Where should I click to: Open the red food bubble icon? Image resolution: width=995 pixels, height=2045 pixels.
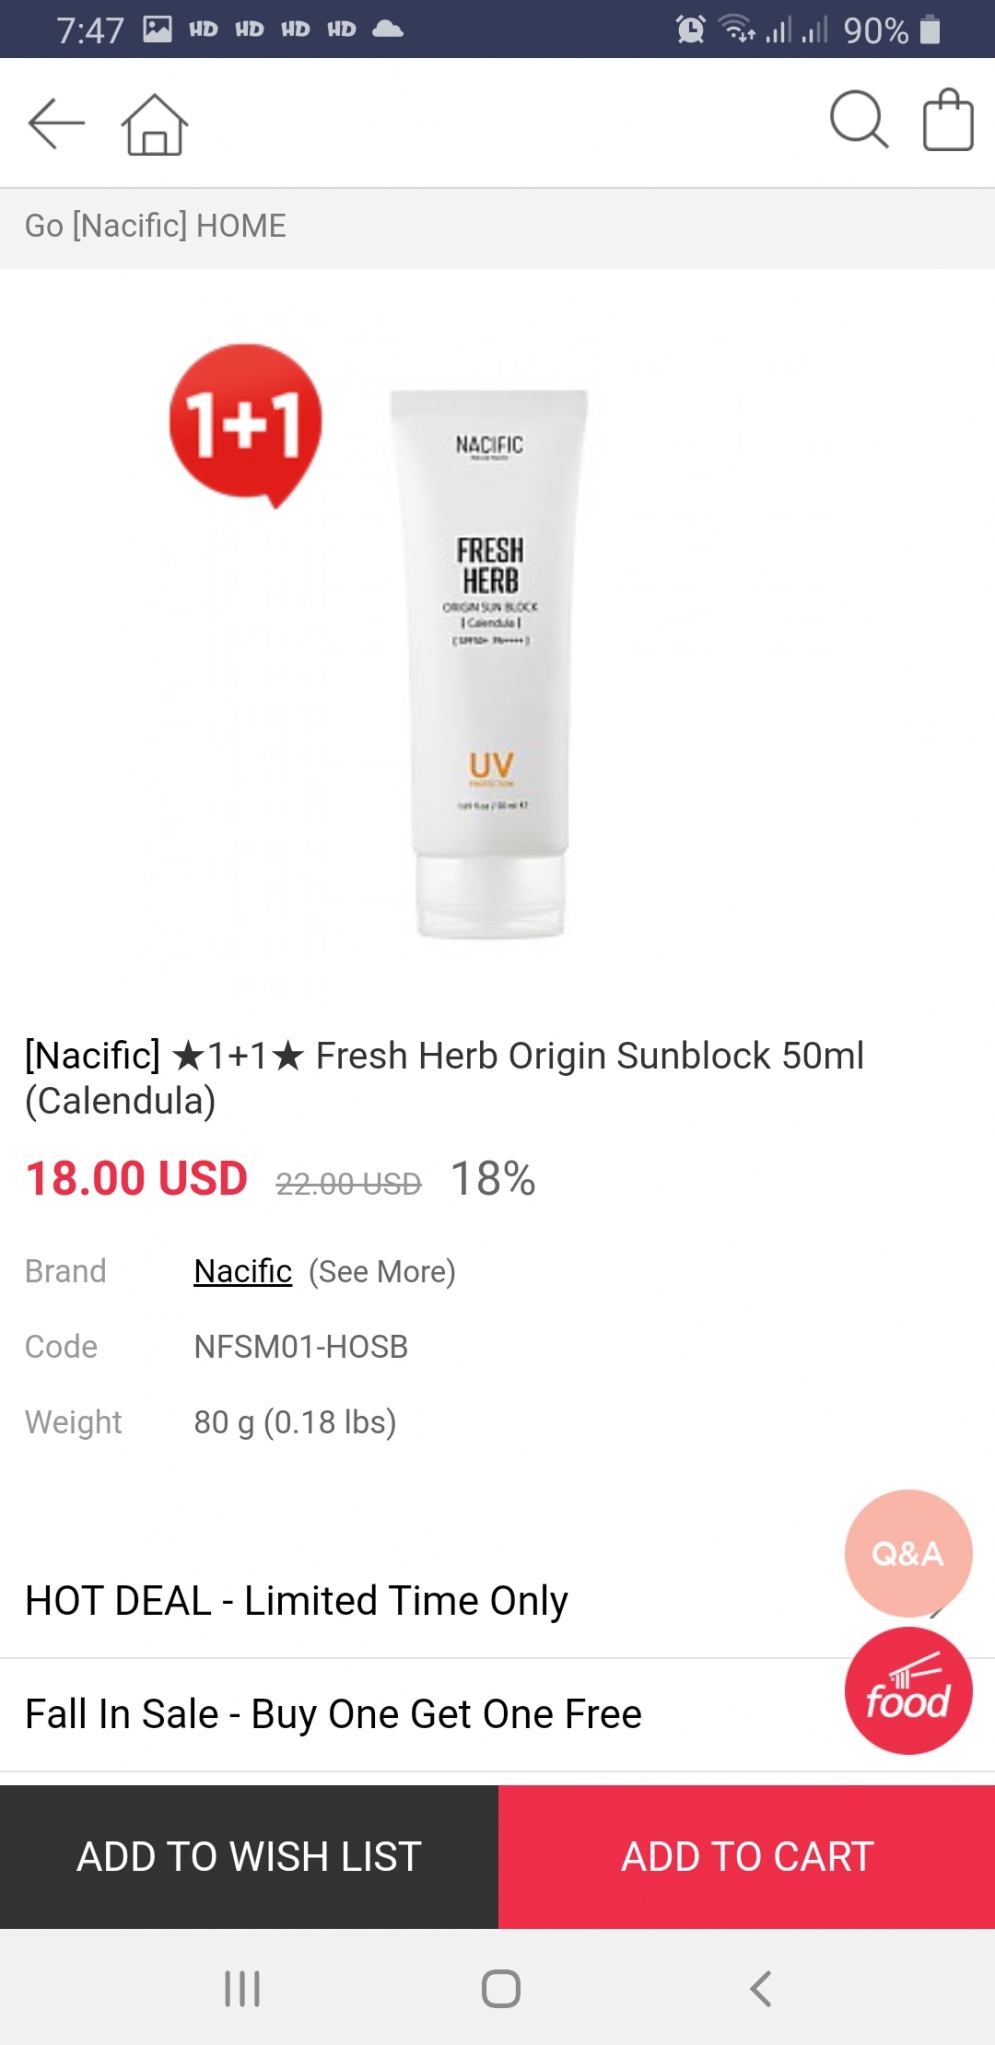pyautogui.click(x=908, y=1690)
